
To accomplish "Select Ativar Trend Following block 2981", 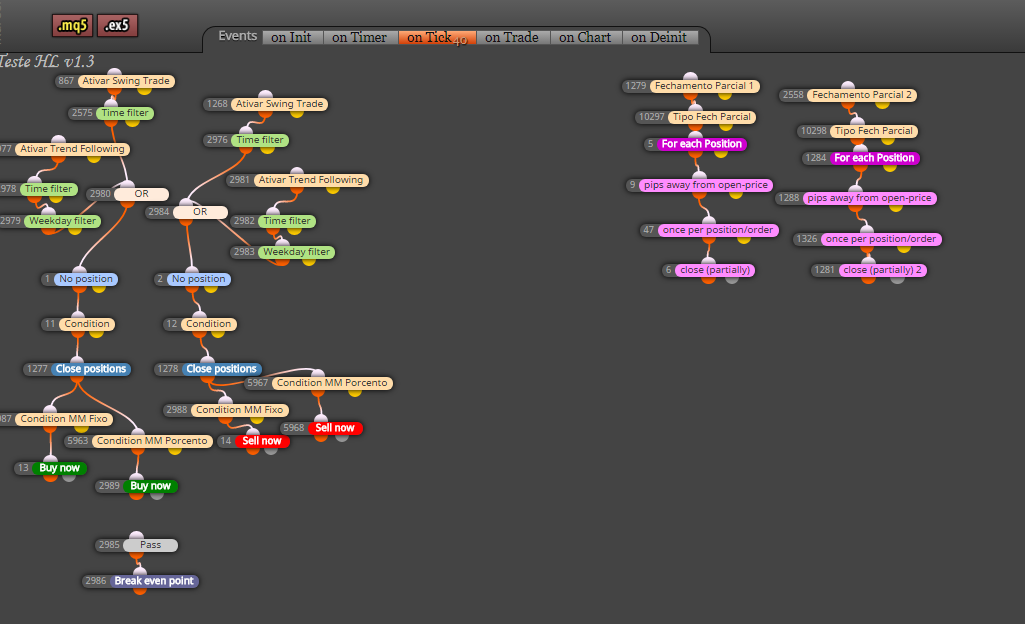I will [311, 180].
